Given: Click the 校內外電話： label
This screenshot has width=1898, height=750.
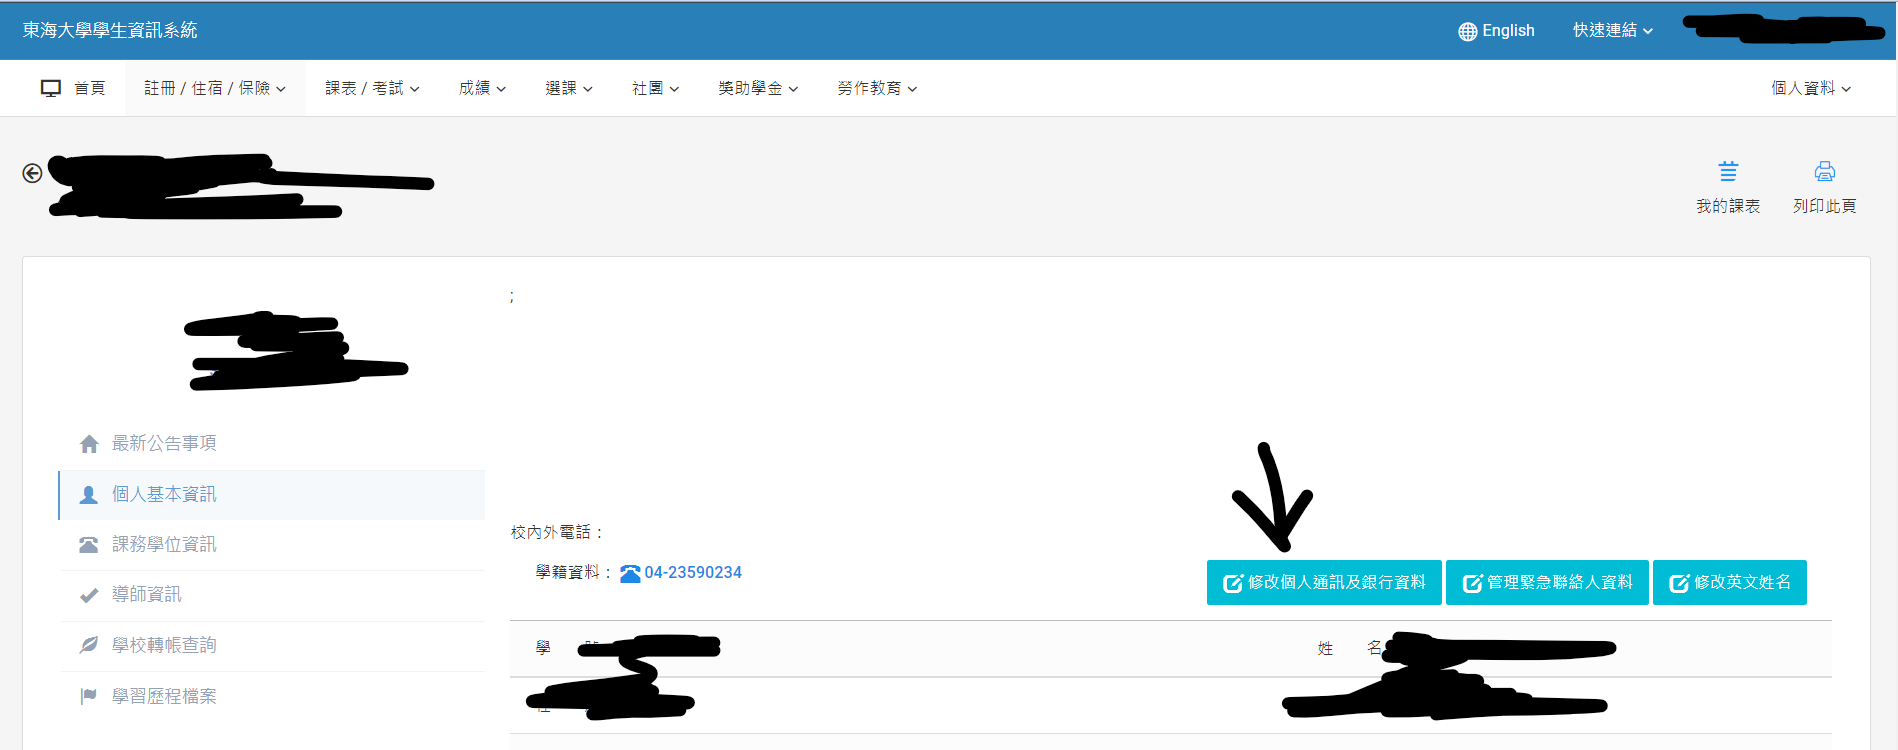Looking at the screenshot, I should [558, 533].
